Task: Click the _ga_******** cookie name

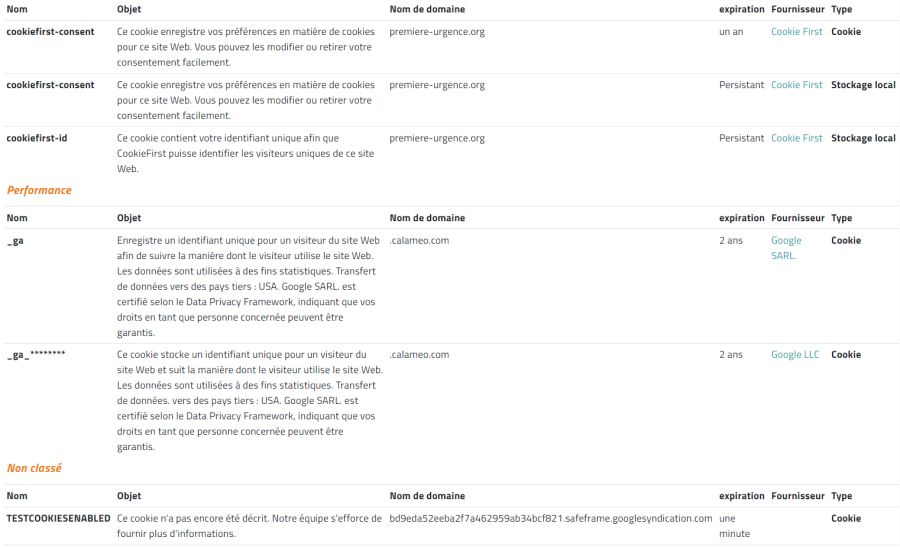Action: pos(36,355)
